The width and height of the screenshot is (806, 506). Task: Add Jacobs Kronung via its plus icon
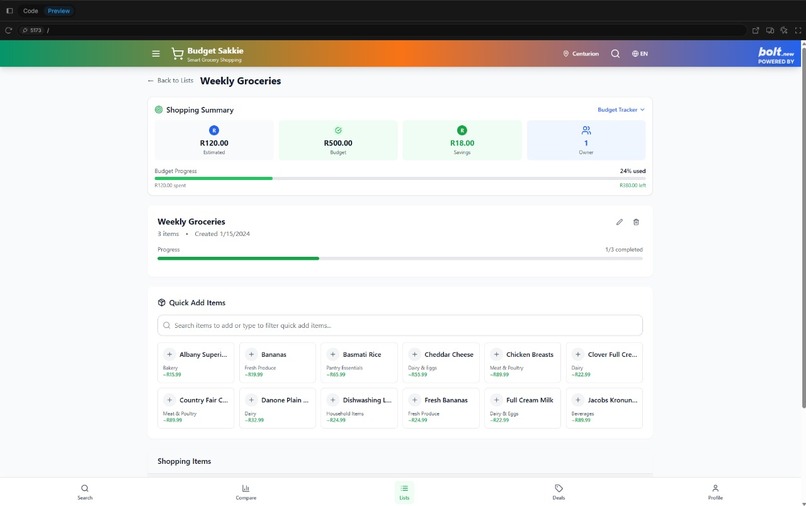[x=578, y=400]
